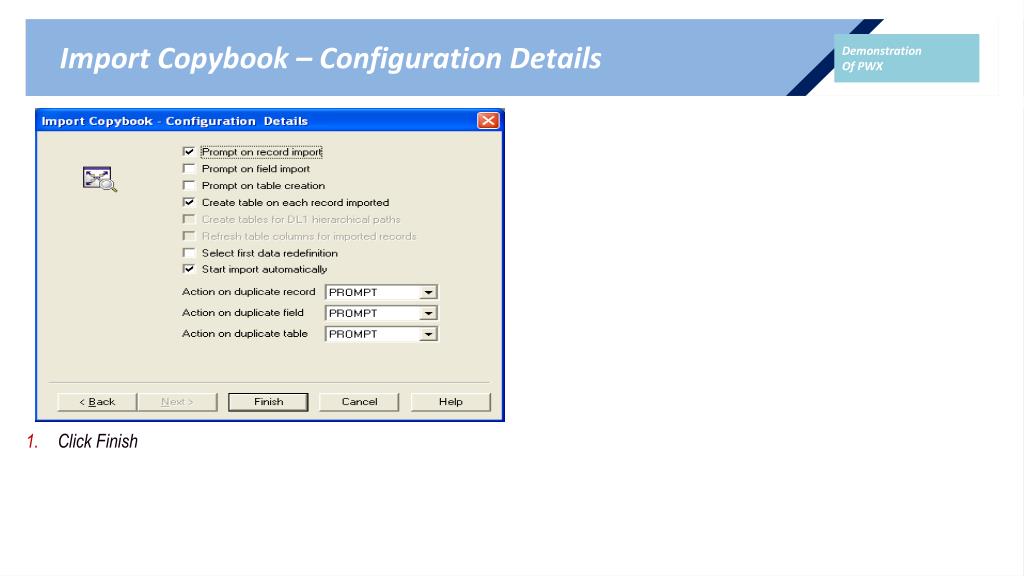The image size is (1024, 576).
Task: Close the Import Copybook dialog
Action: click(488, 121)
